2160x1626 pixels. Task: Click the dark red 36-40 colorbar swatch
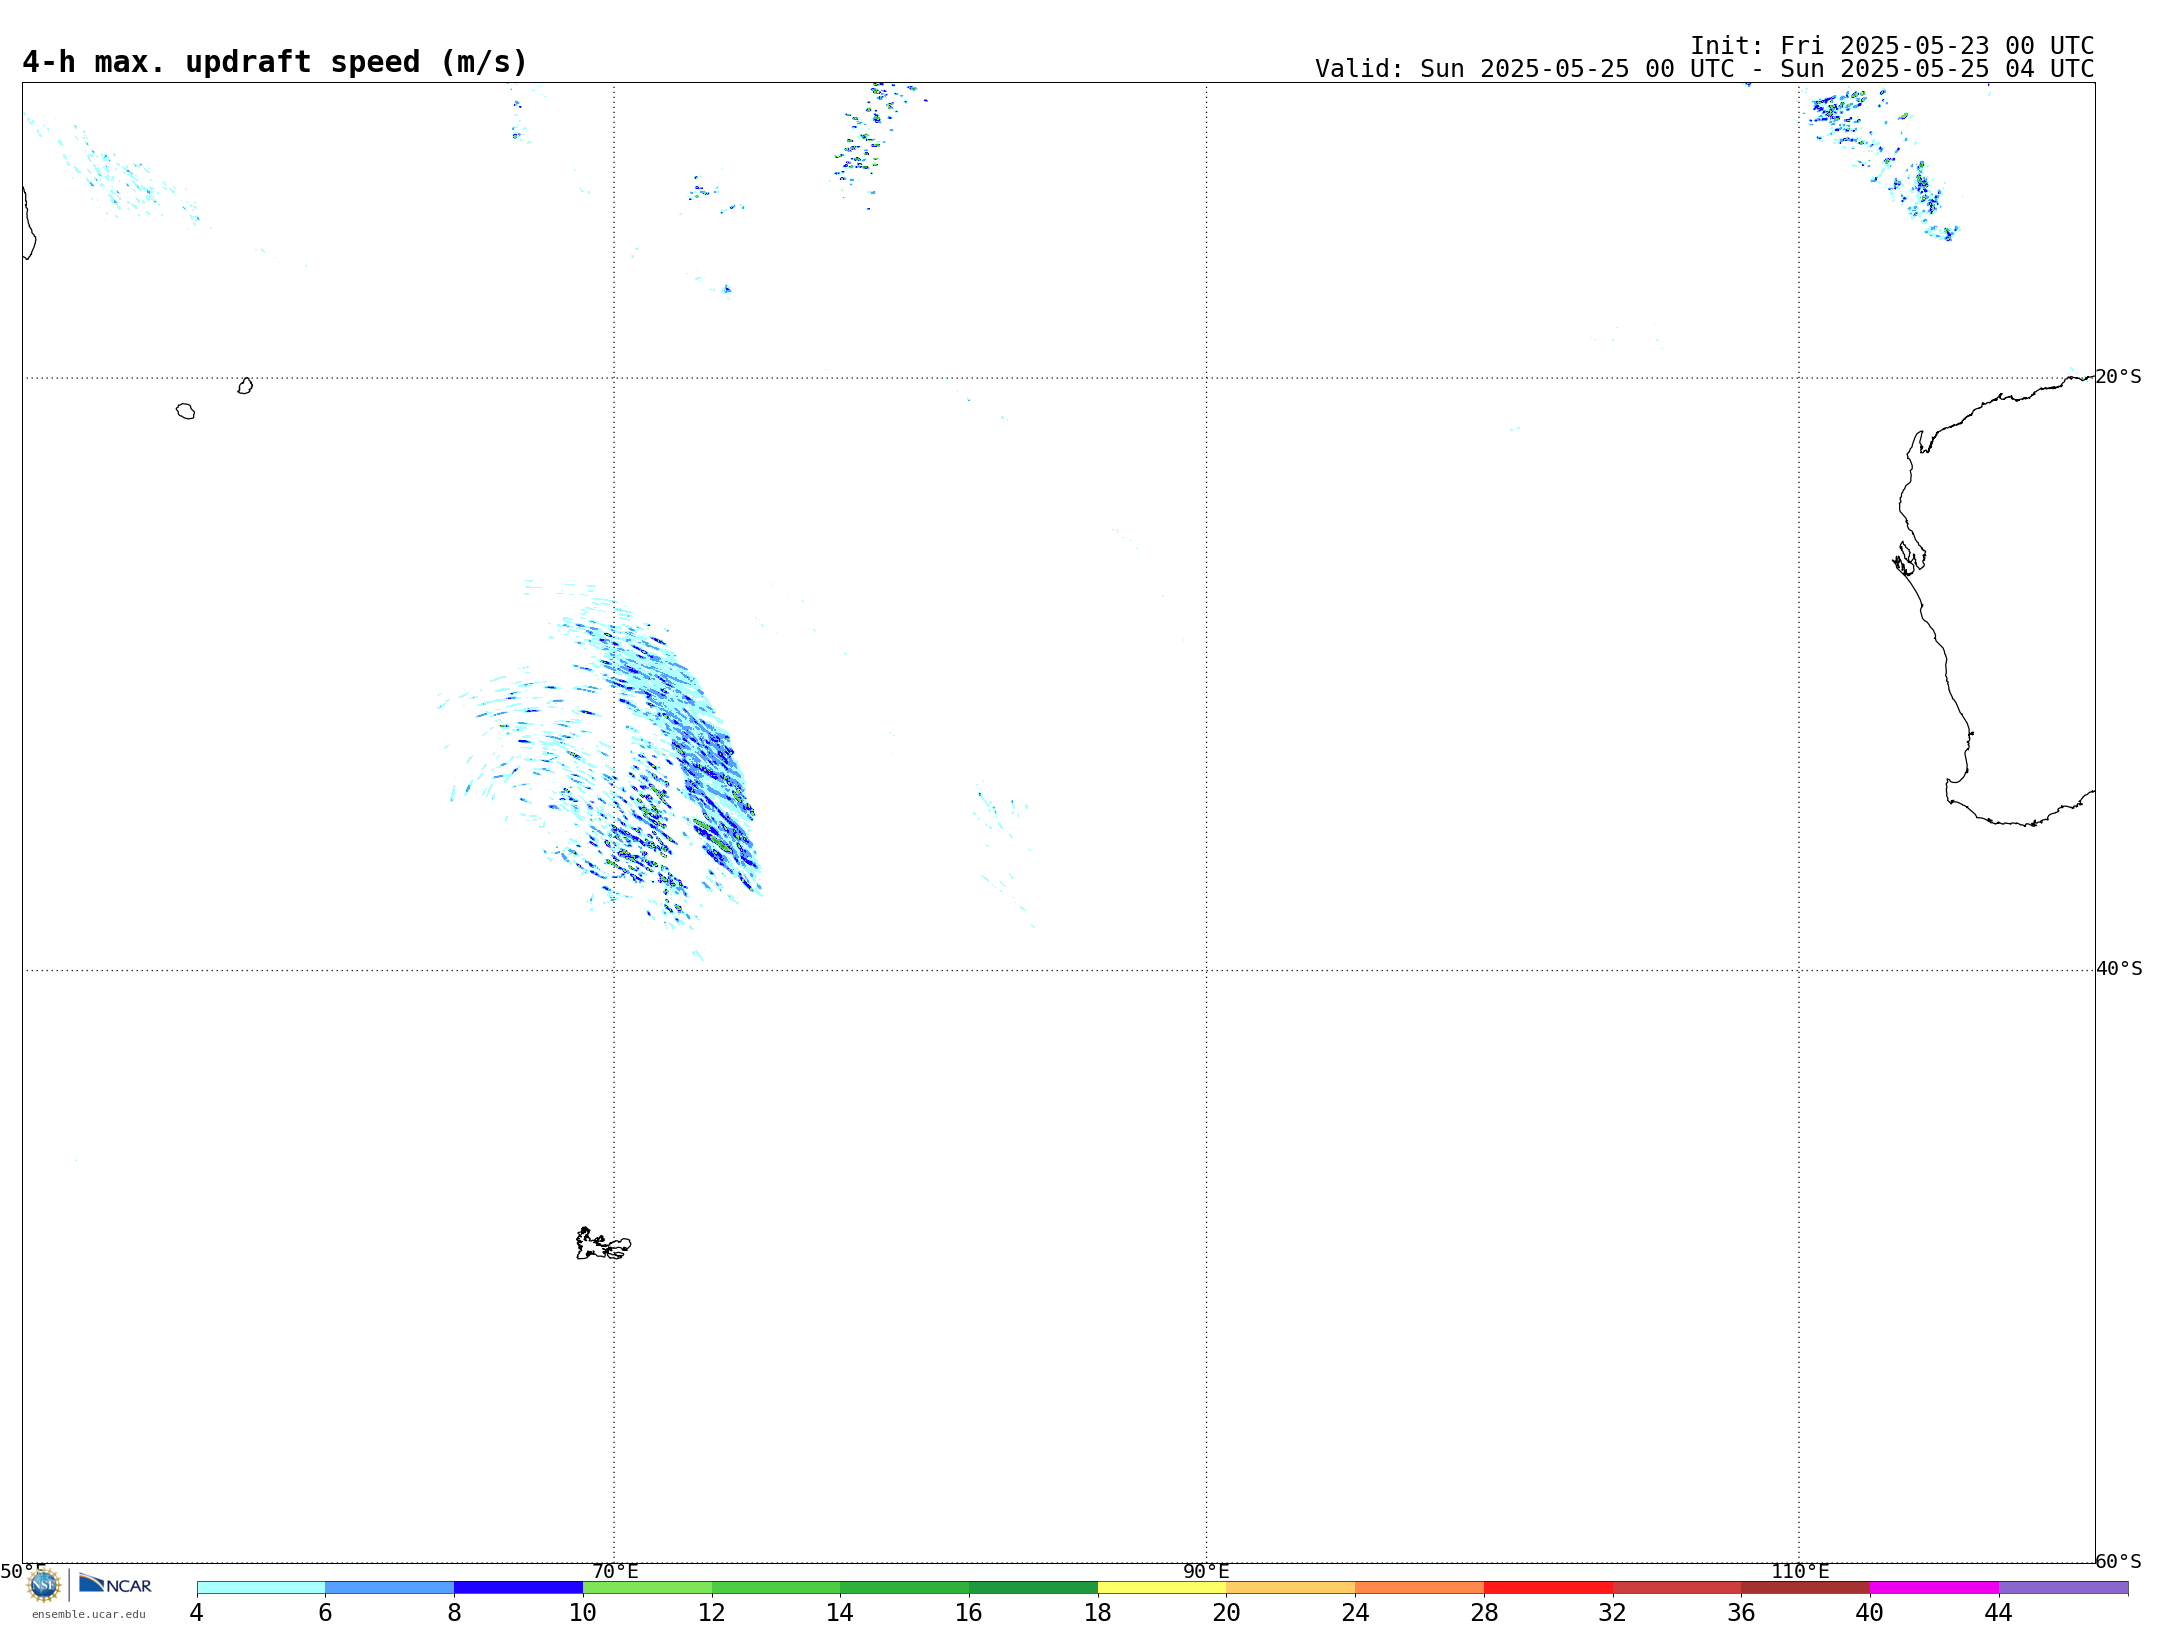tap(1806, 1587)
